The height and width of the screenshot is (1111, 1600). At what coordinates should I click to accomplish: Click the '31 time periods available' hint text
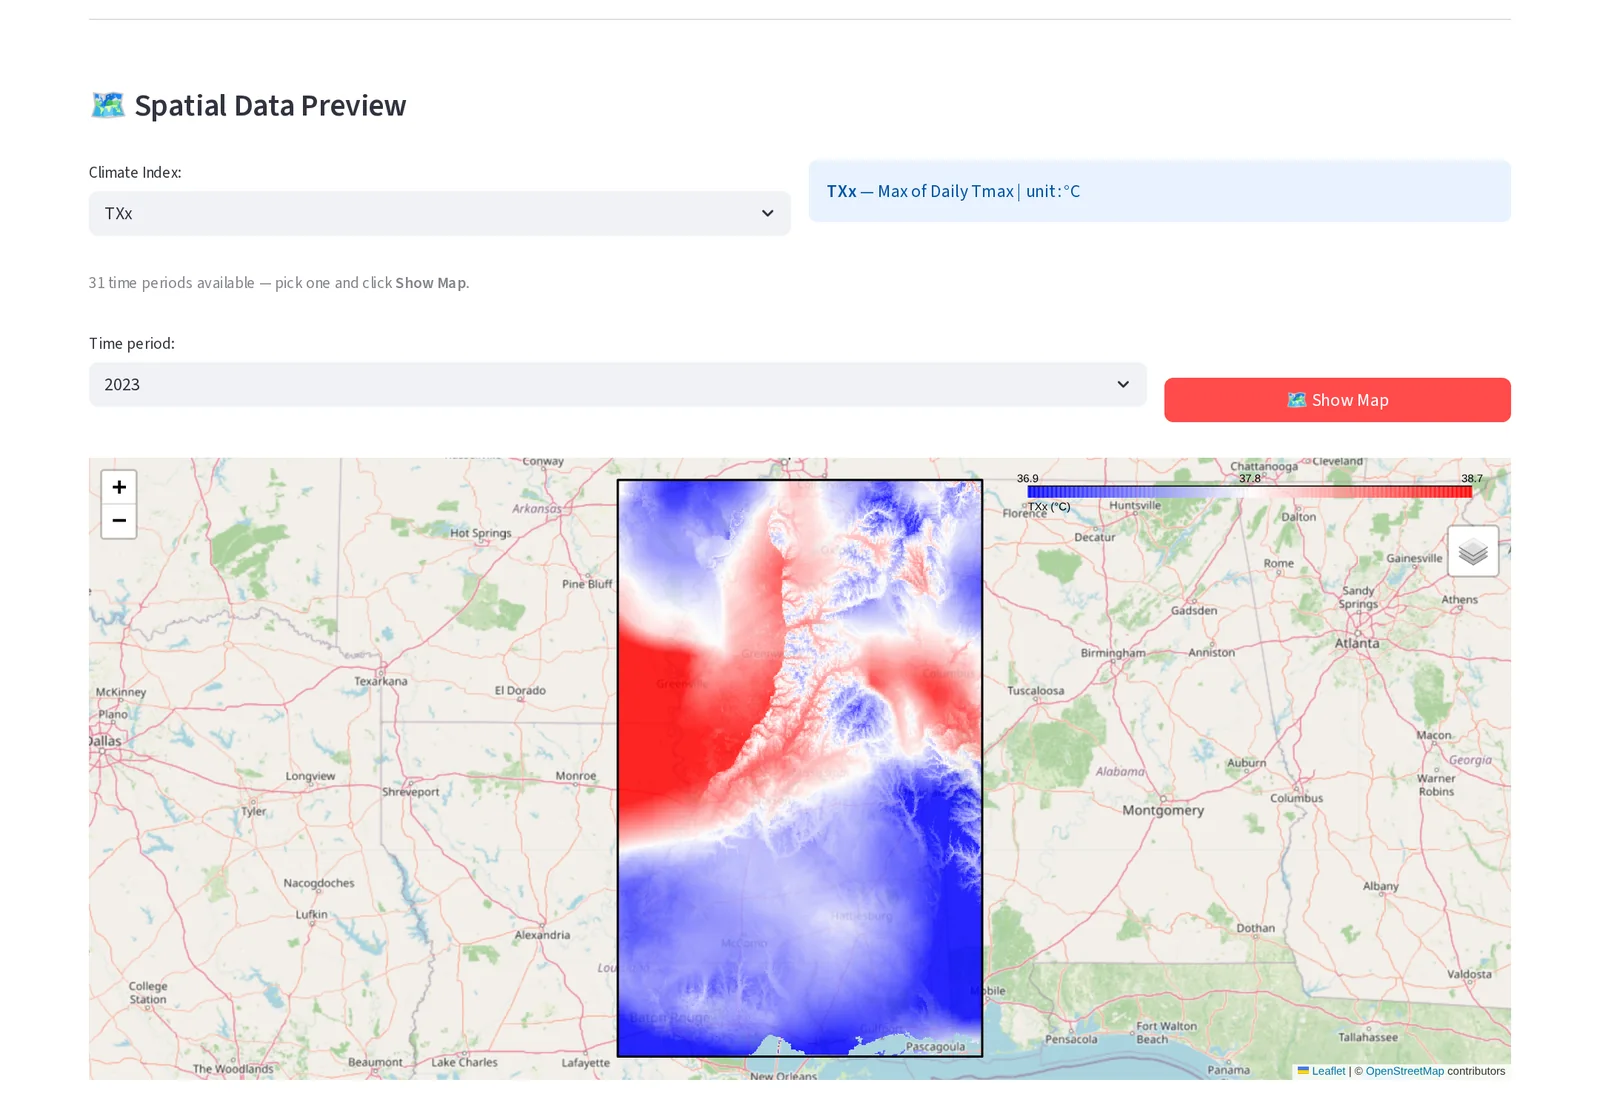tap(279, 283)
